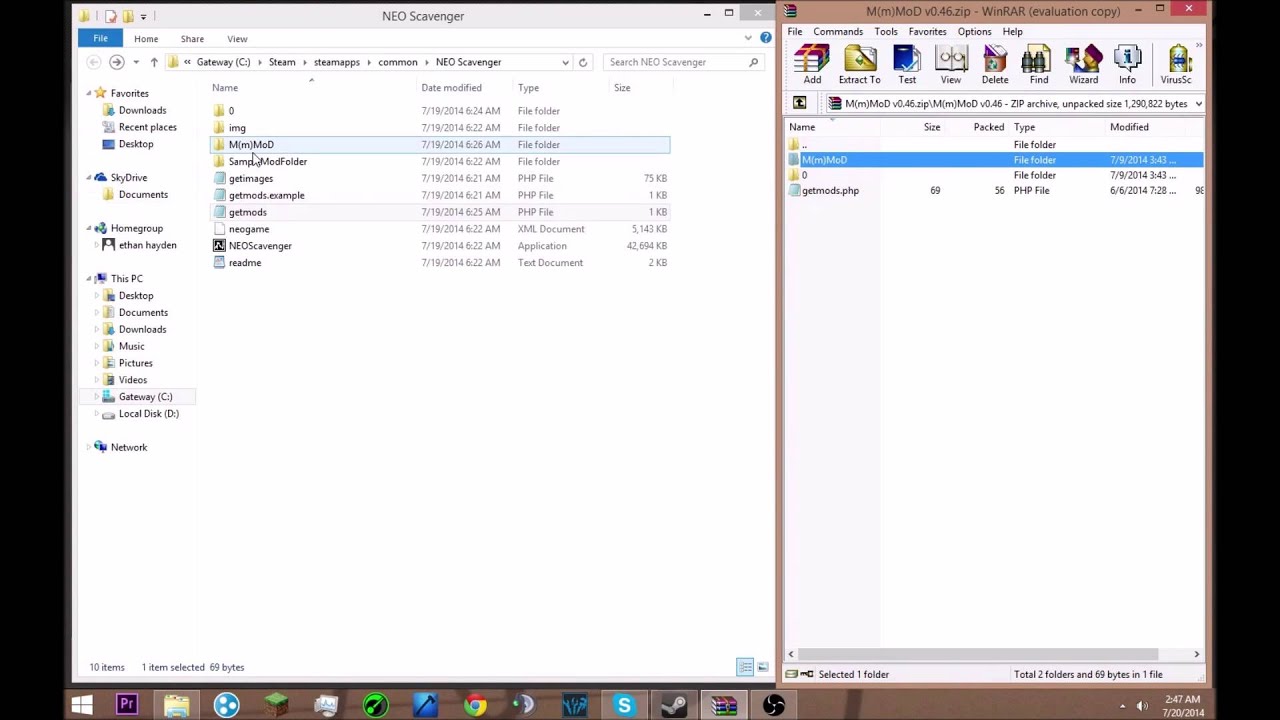Click the steamapps breadcrumb in address bar

pos(336,62)
